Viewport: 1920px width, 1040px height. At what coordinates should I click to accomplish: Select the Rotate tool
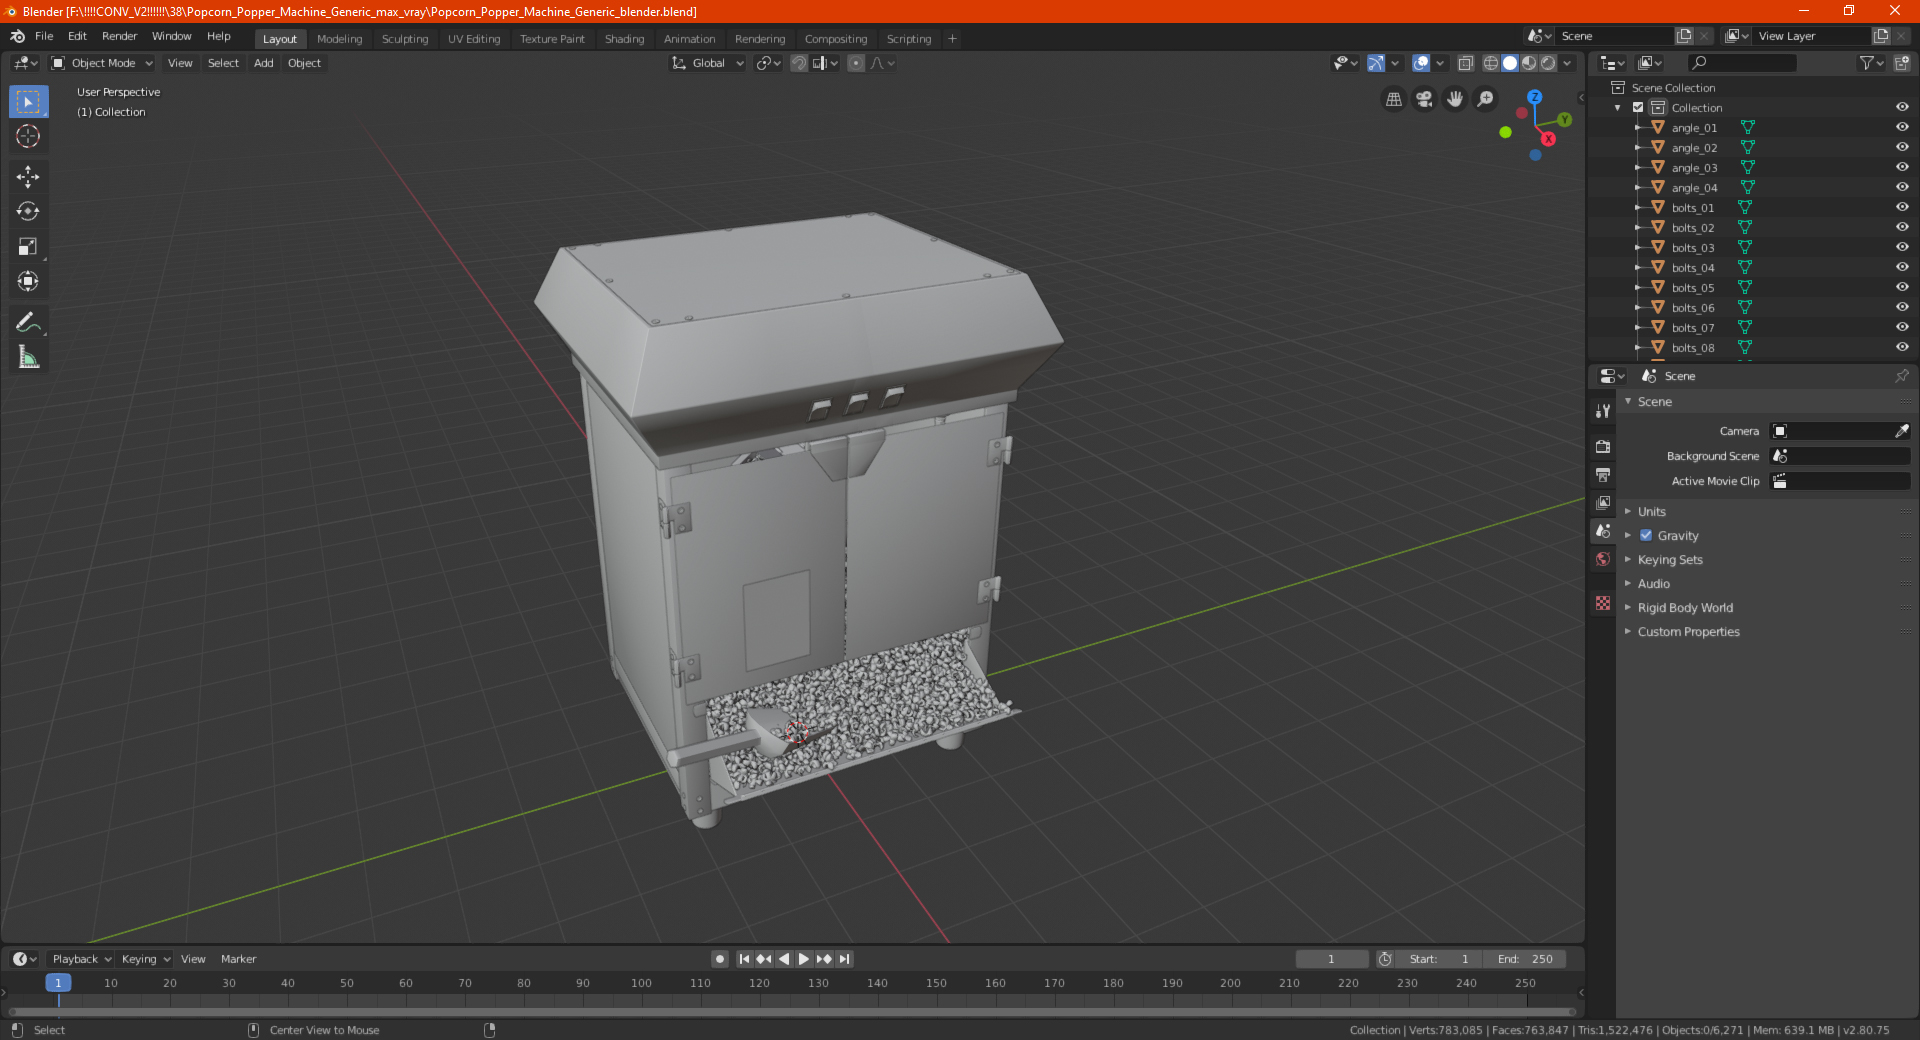(x=28, y=212)
